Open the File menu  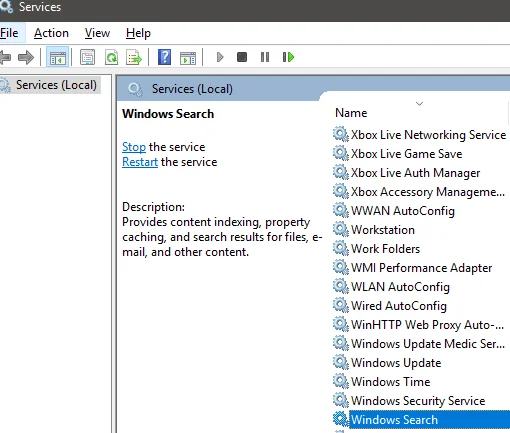(x=9, y=33)
